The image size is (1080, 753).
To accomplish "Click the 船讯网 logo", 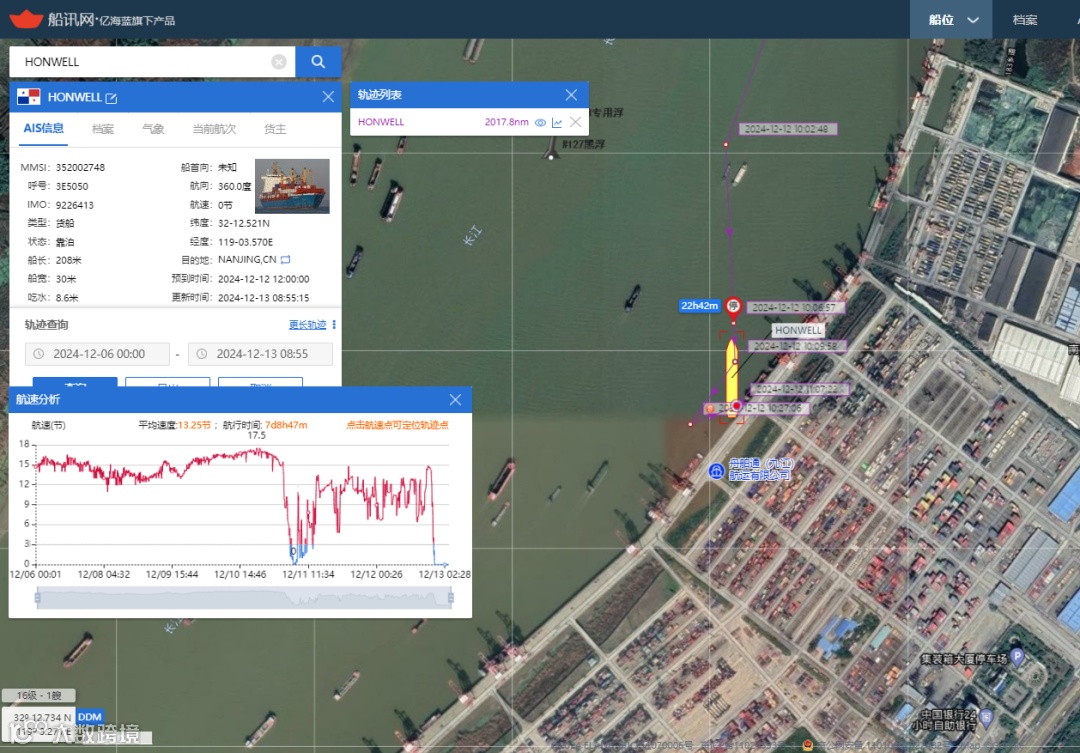I will pos(92,19).
